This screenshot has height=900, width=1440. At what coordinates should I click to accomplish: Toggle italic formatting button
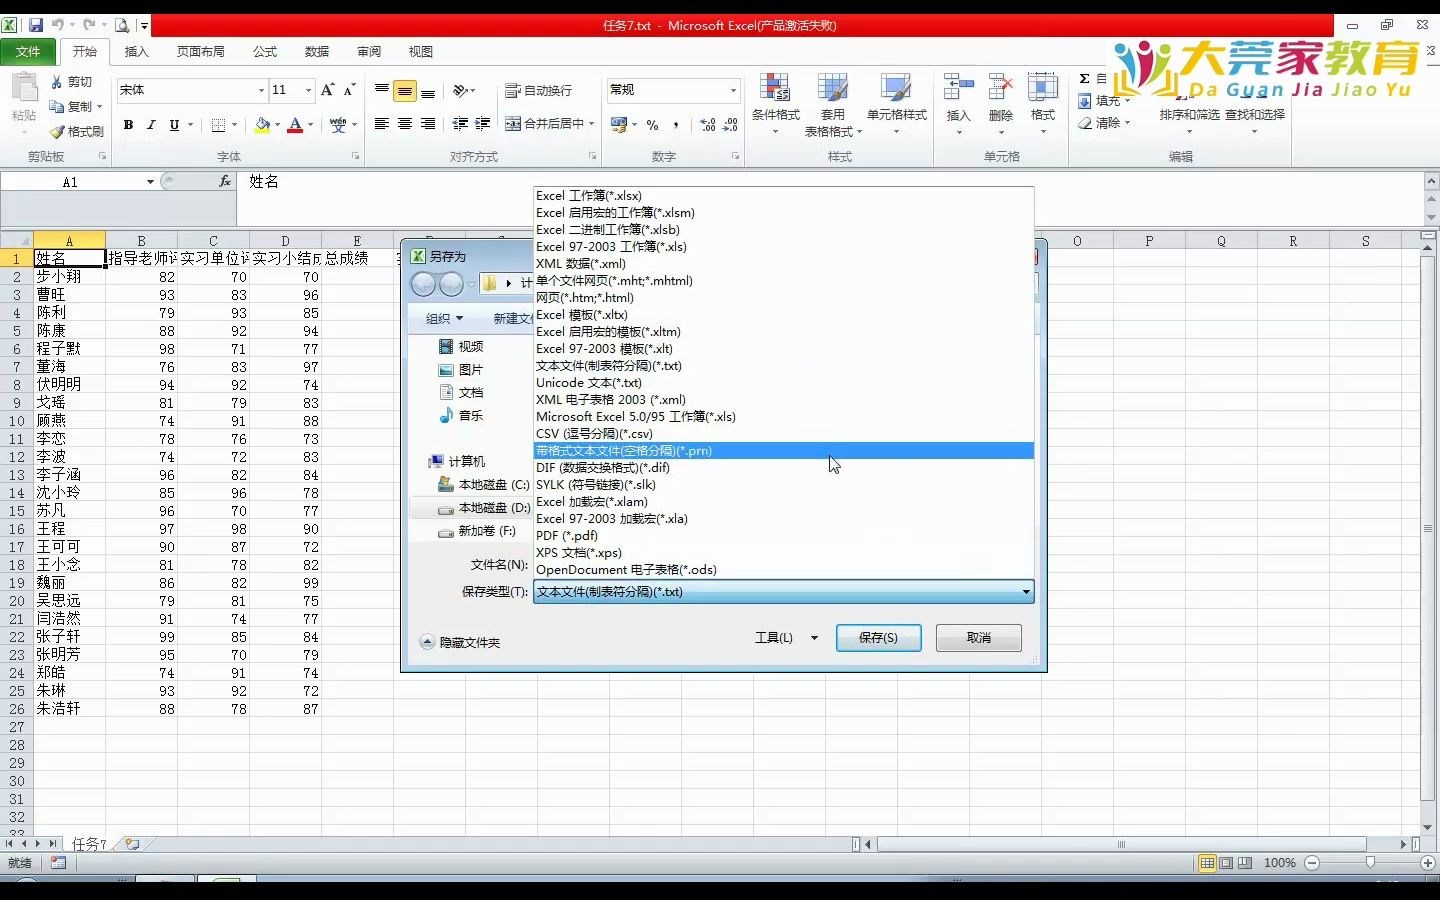151,125
